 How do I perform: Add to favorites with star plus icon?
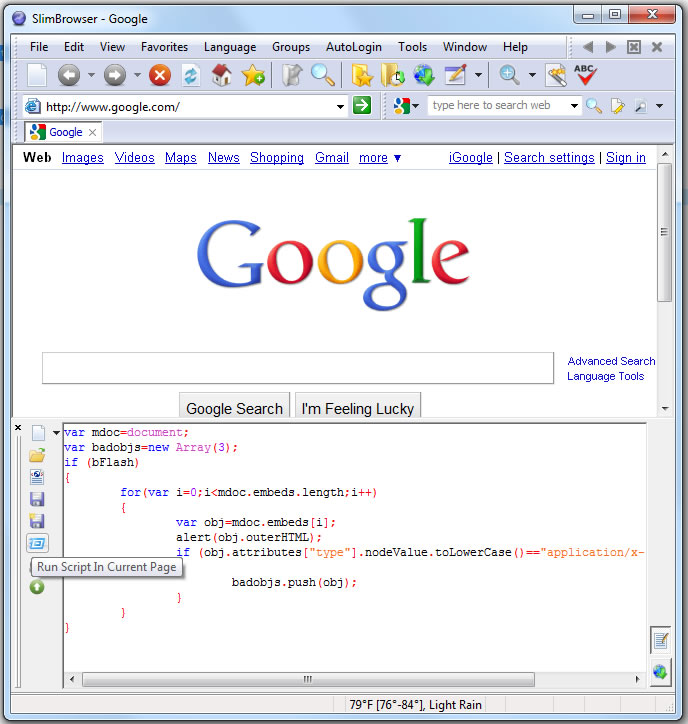pyautogui.click(x=253, y=75)
